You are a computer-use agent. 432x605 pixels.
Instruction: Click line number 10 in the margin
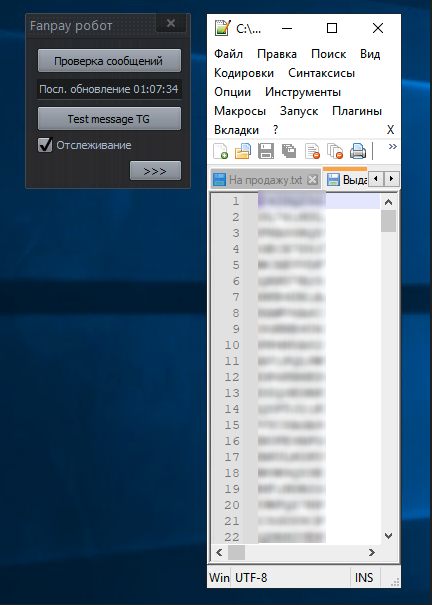(232, 345)
